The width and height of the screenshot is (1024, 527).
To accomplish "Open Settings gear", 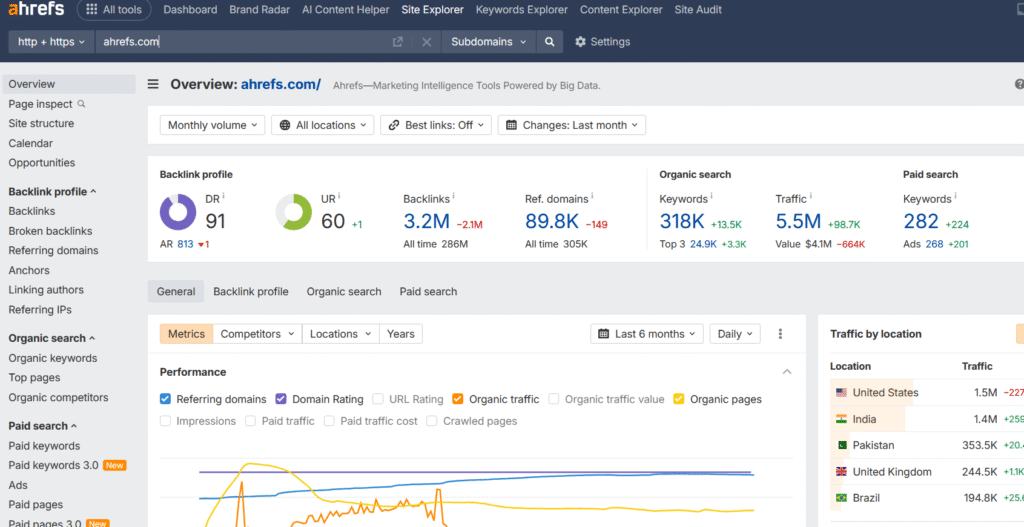I will 602,42.
